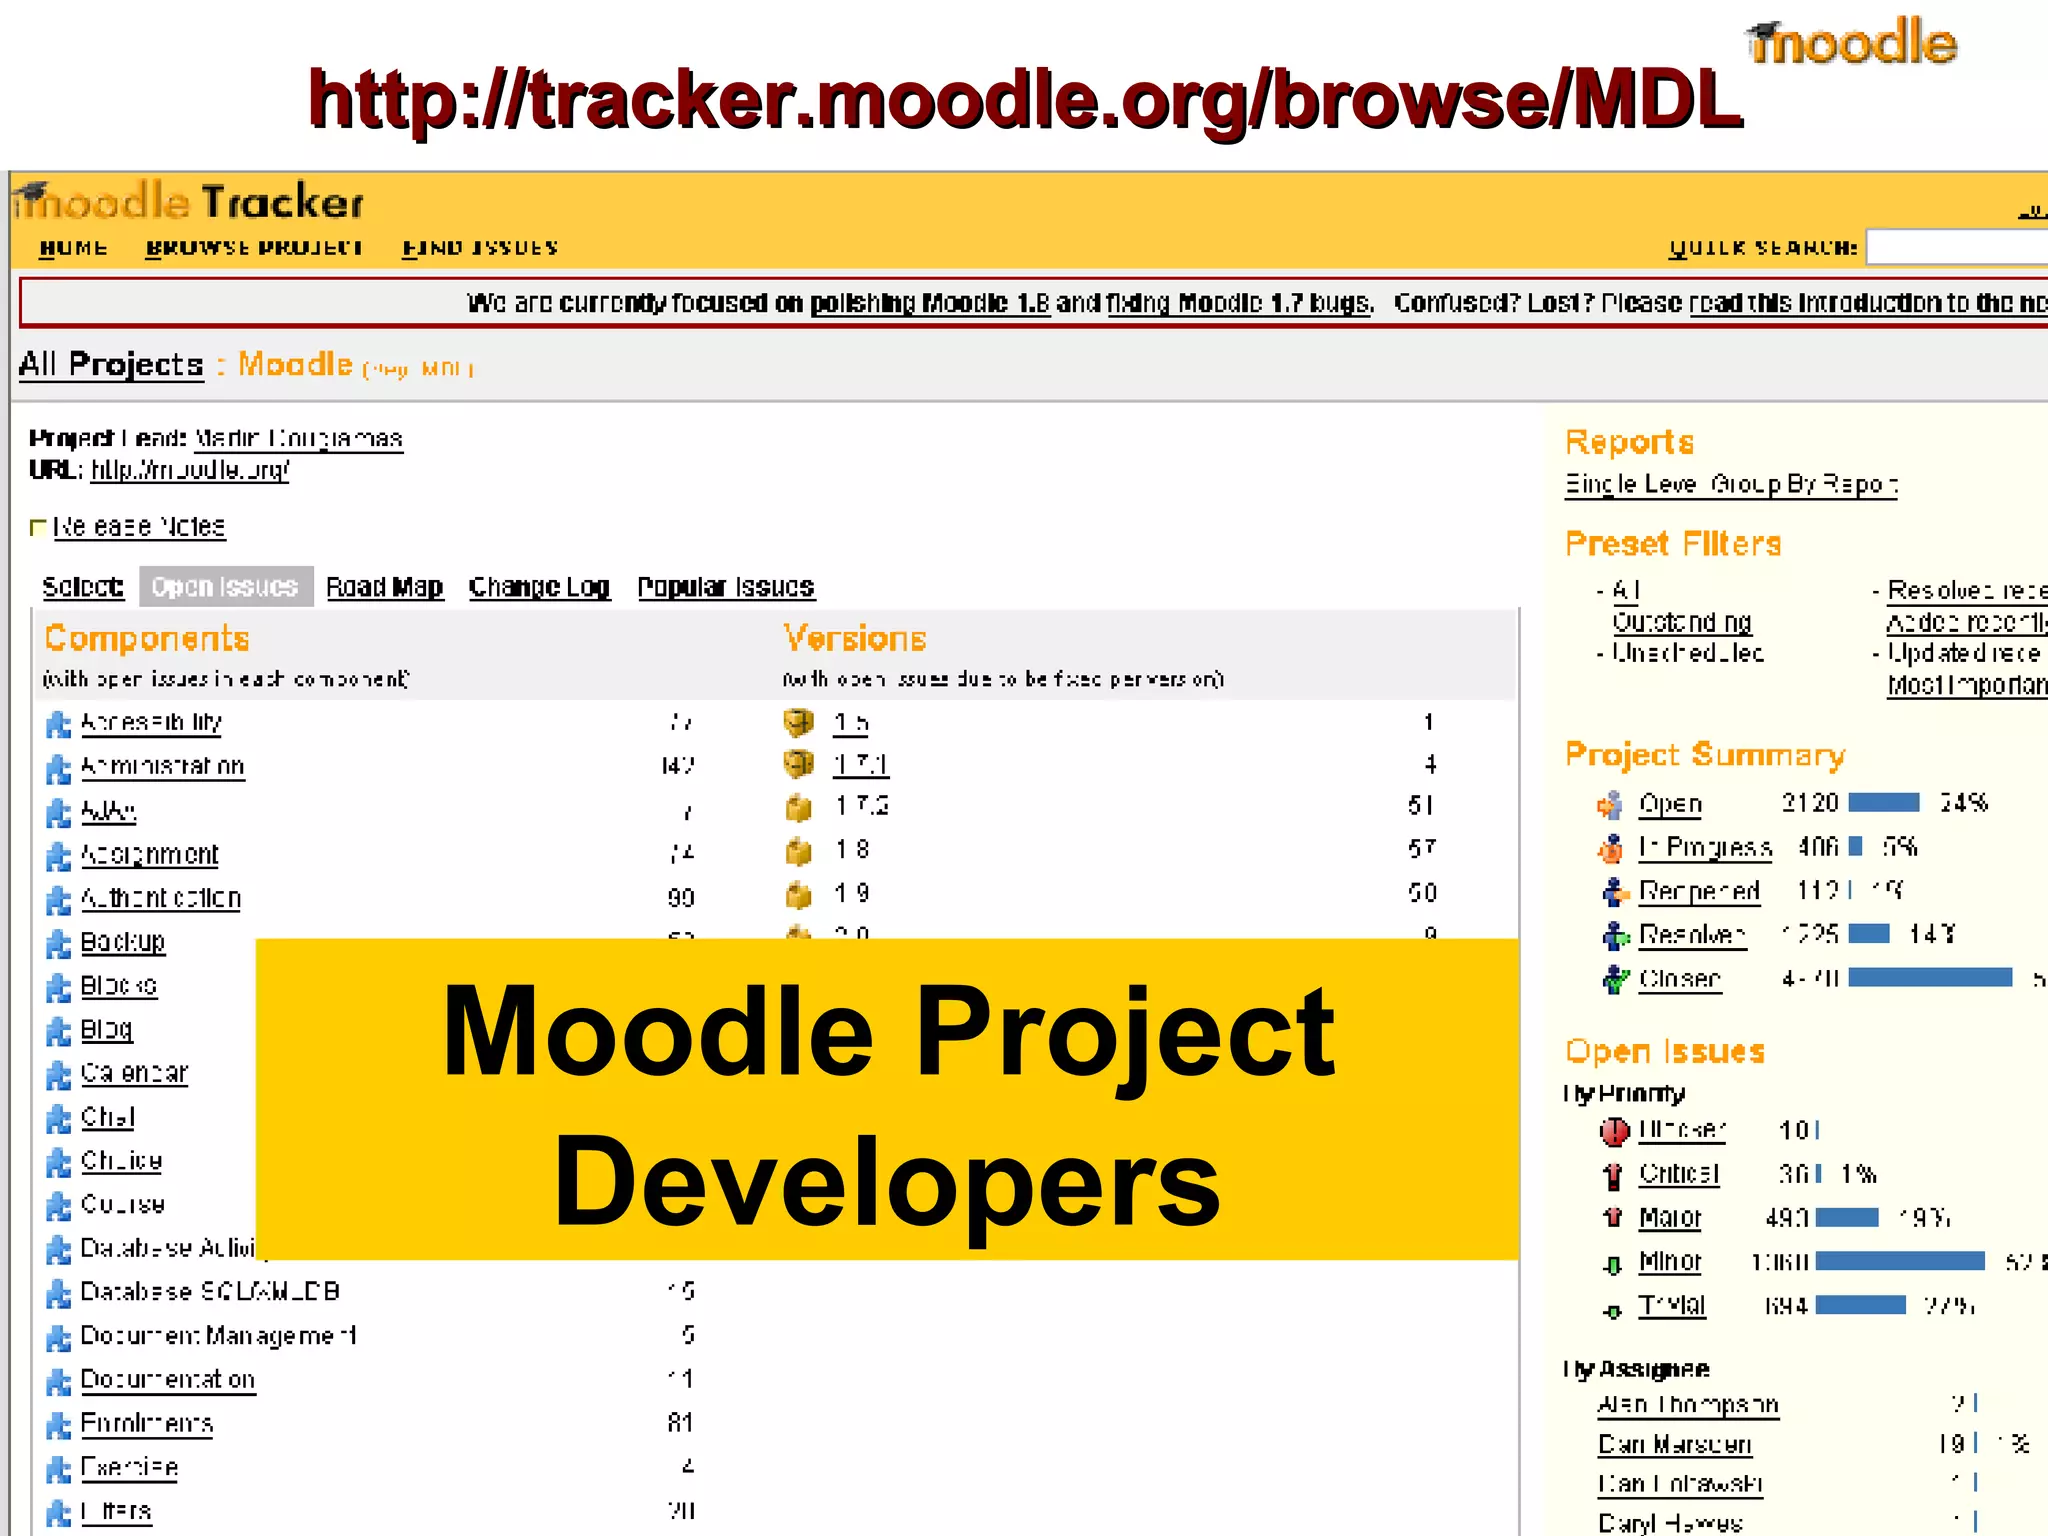This screenshot has width=2048, height=1536.
Task: Switch to the Open Issues tab
Action: click(x=226, y=587)
